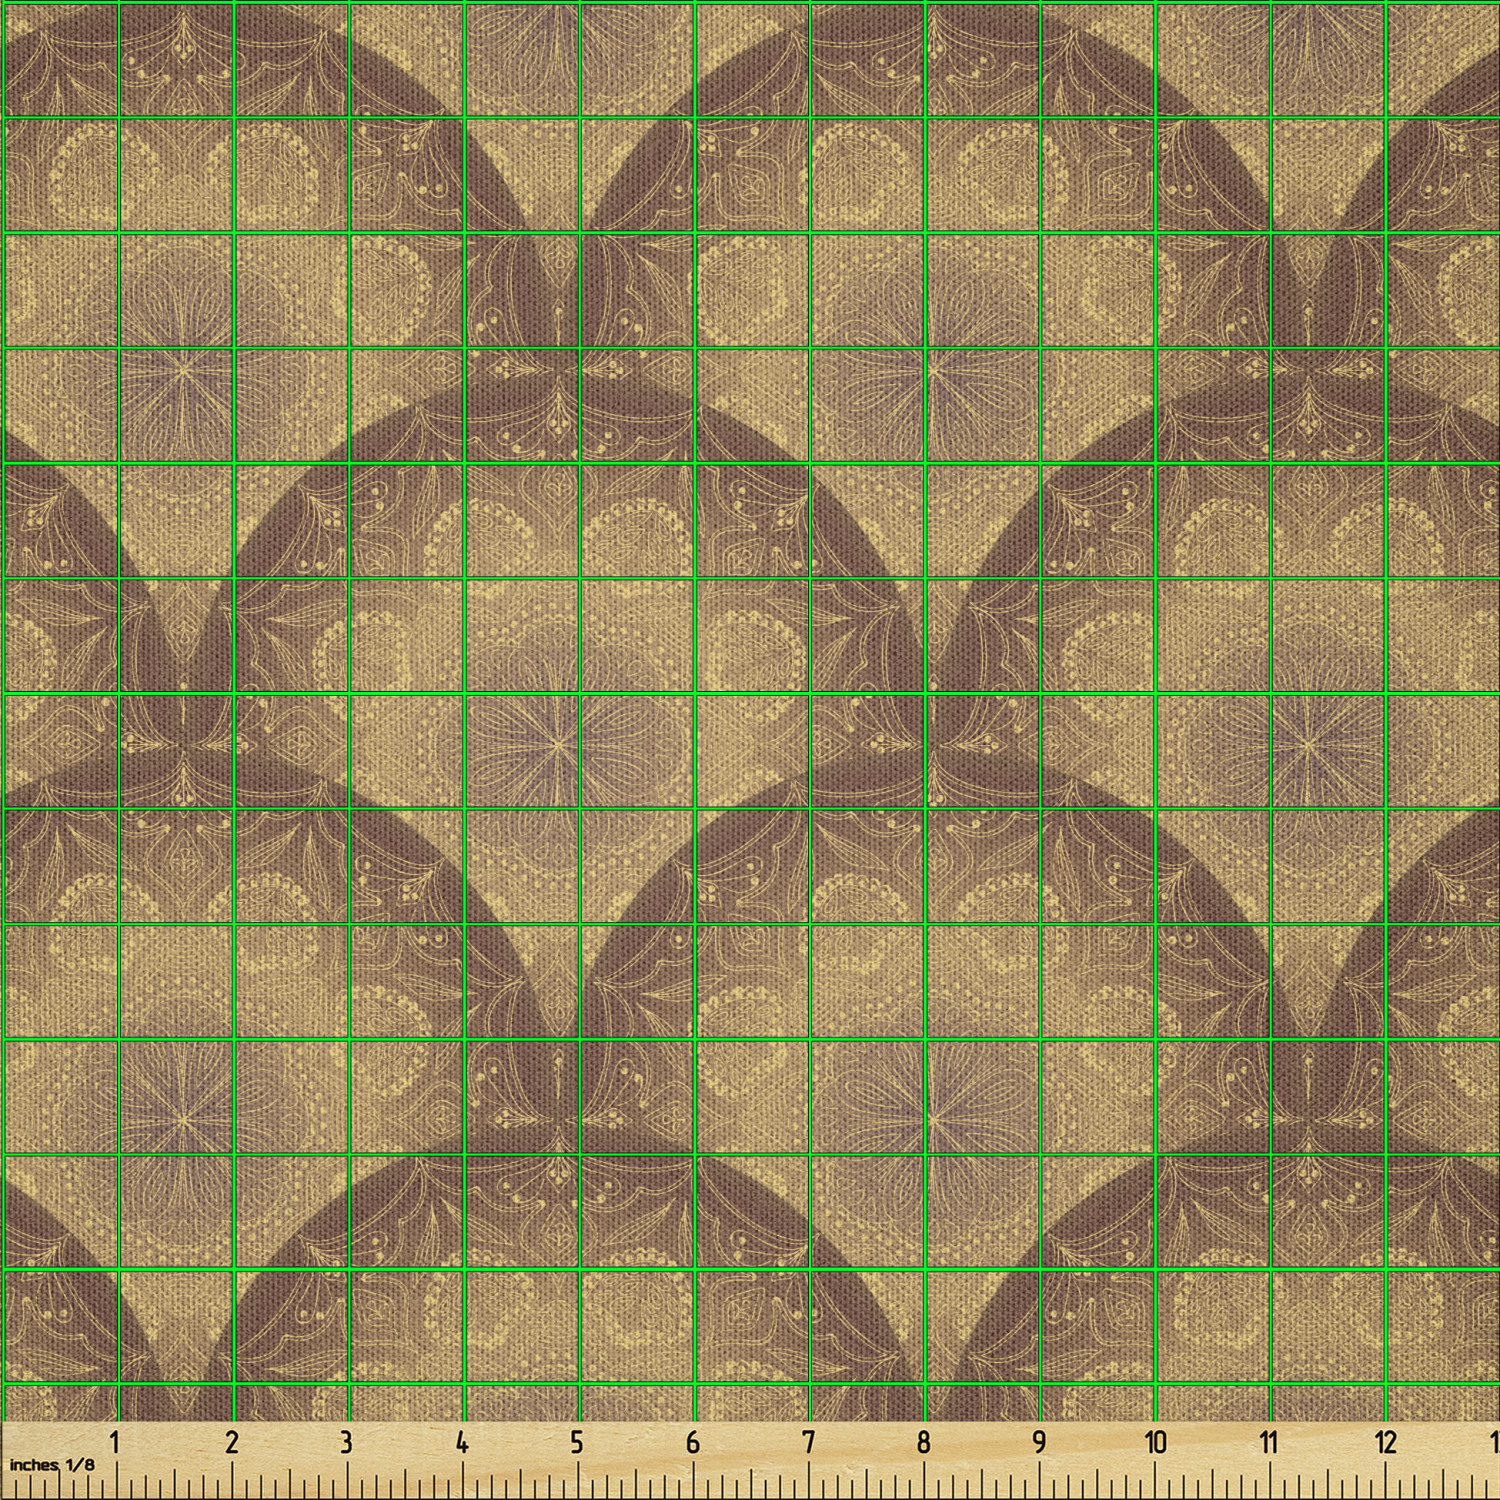Click the ruler number 9
This screenshot has height=1500, width=1500.
tap(1039, 1443)
